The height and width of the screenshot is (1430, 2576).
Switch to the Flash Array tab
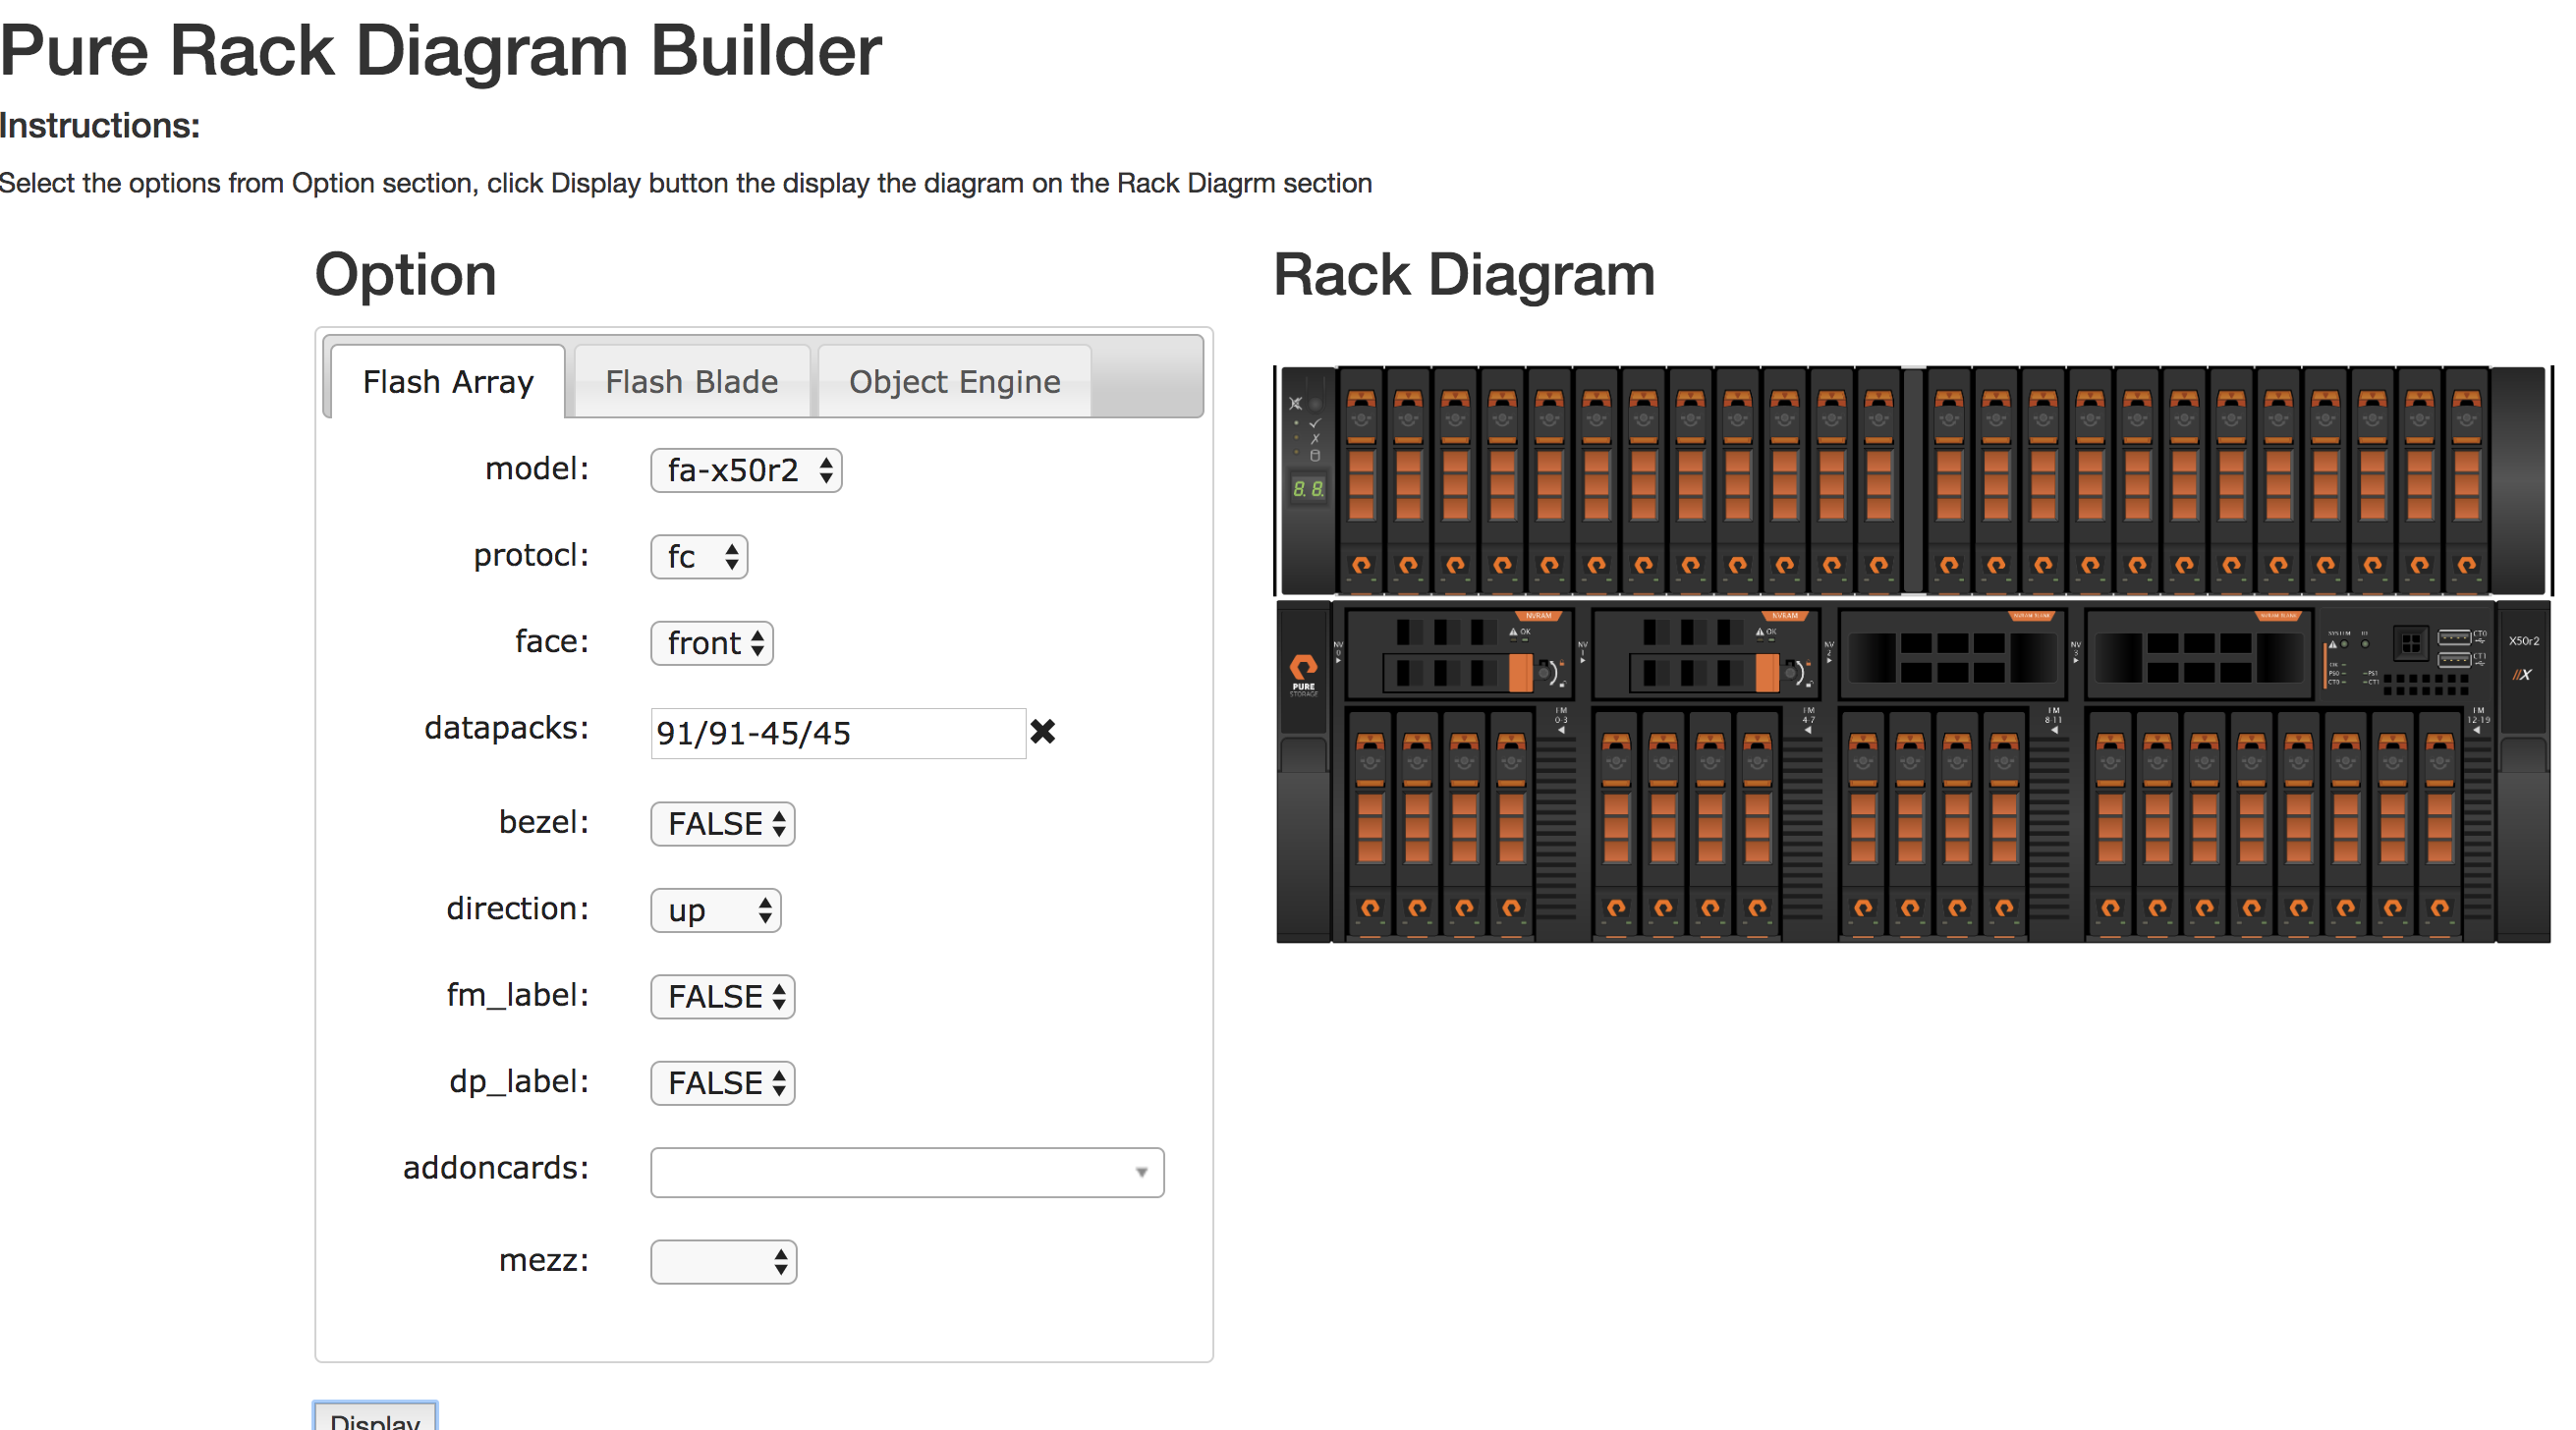click(x=448, y=381)
